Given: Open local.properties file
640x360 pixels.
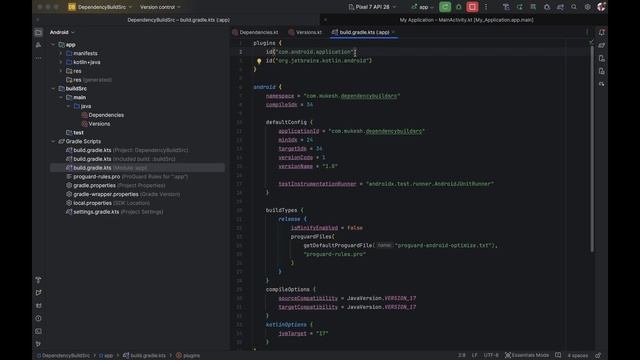Looking at the screenshot, I should pos(108,203).
